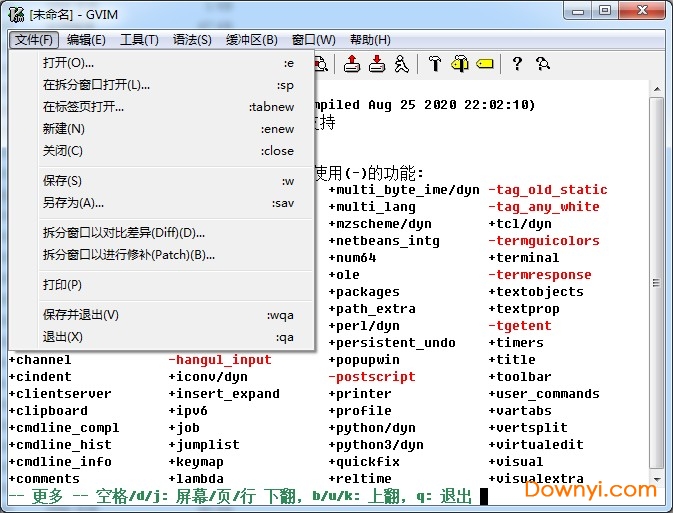Open the 编辑(E) menu
This screenshot has height=513, width=673.
86,40
